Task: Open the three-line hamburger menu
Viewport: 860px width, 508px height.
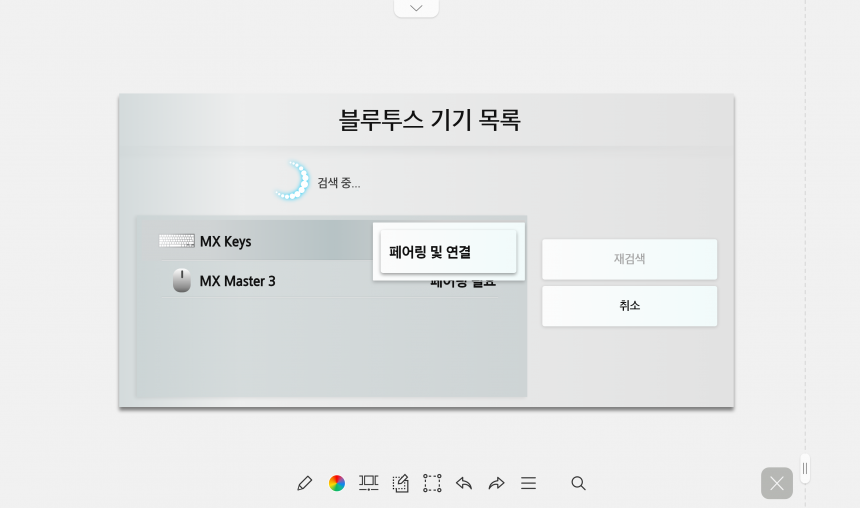Action: (529, 483)
